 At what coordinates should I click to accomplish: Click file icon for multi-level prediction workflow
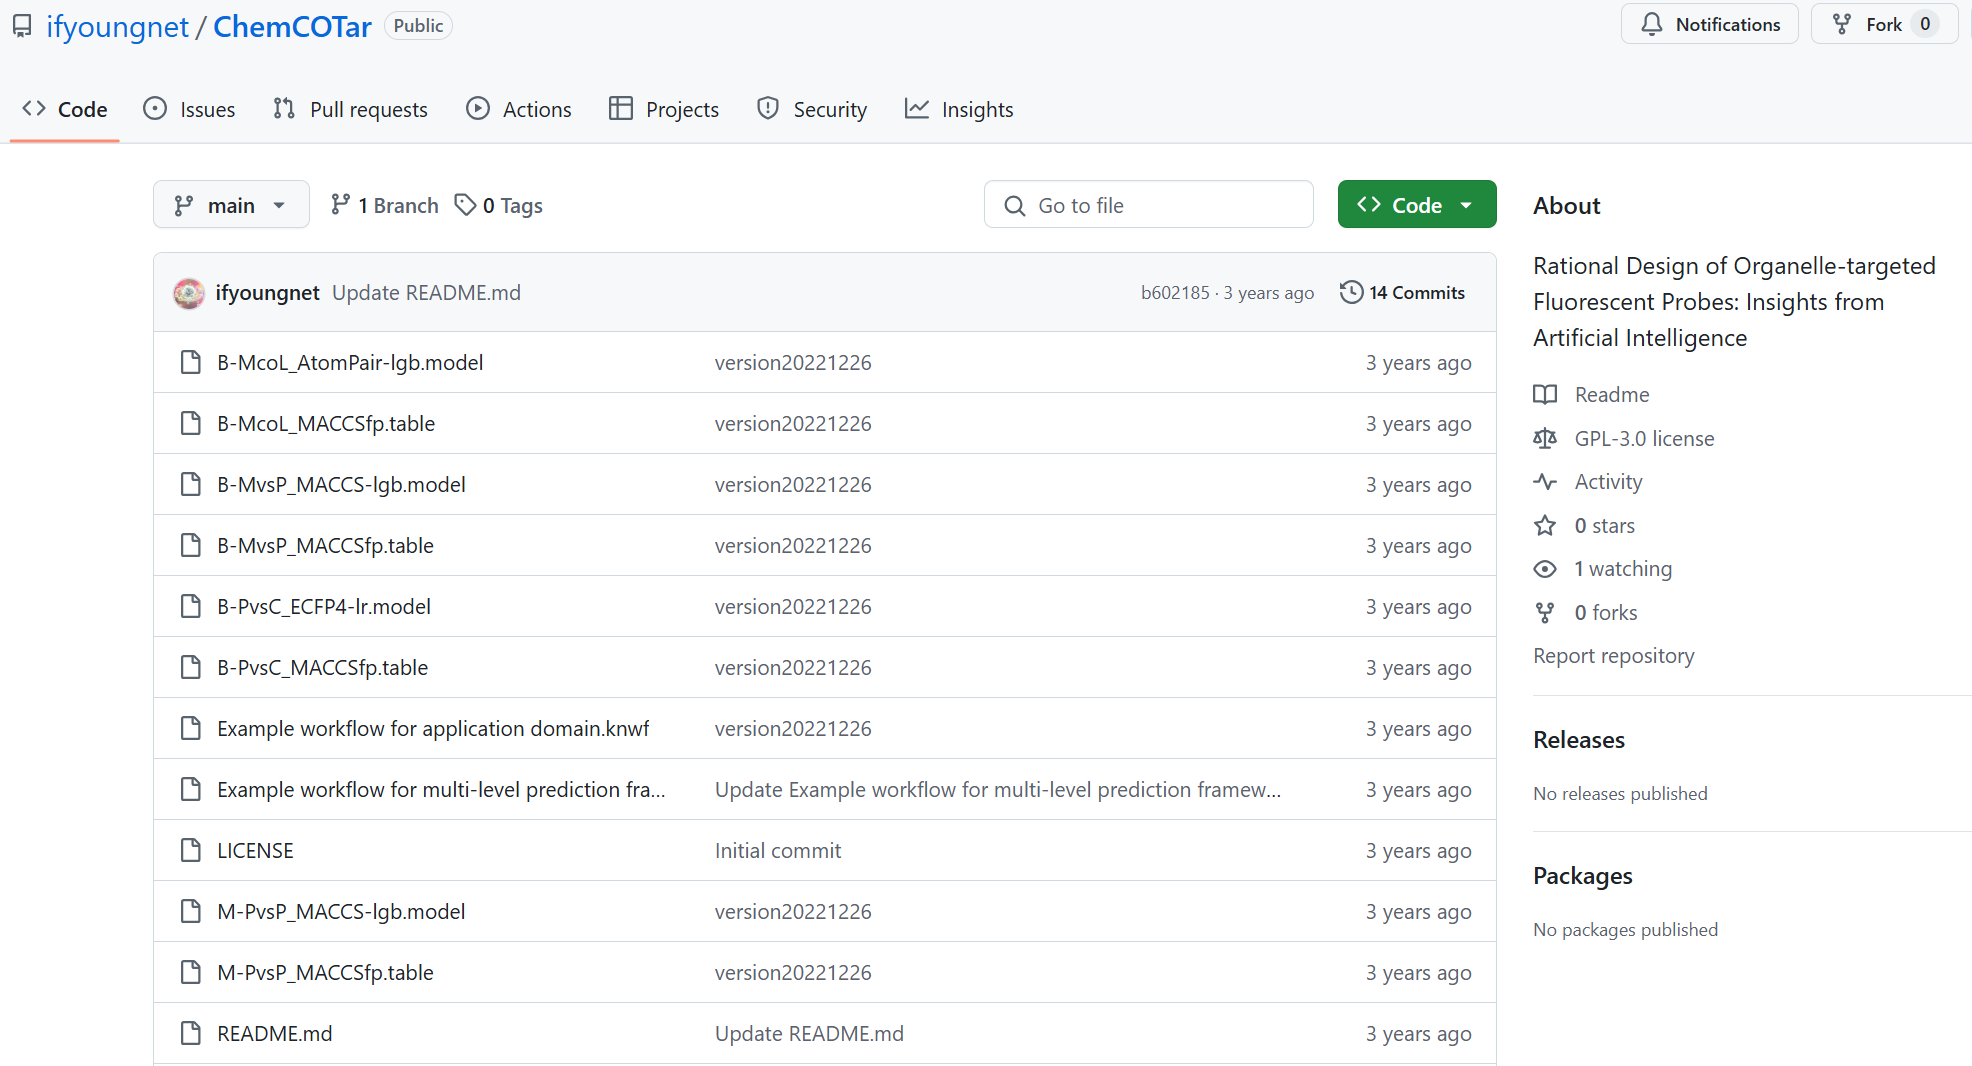190,789
